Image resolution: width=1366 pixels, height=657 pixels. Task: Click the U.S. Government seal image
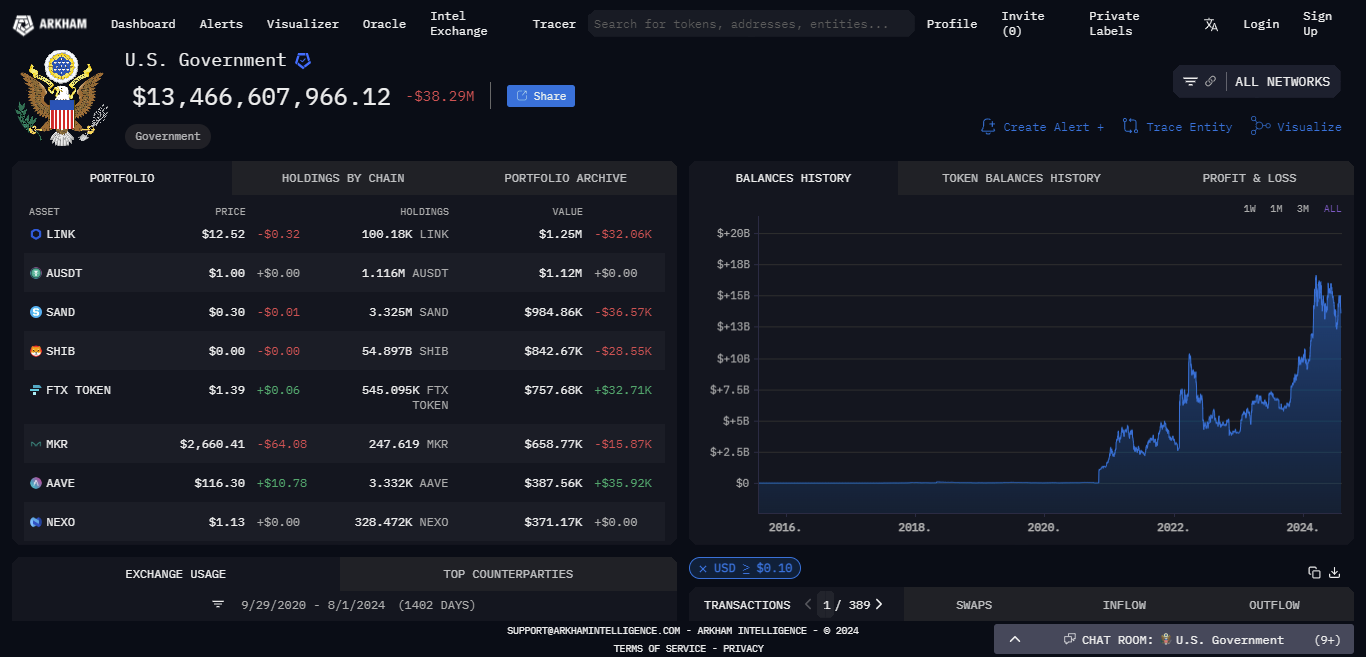point(61,100)
